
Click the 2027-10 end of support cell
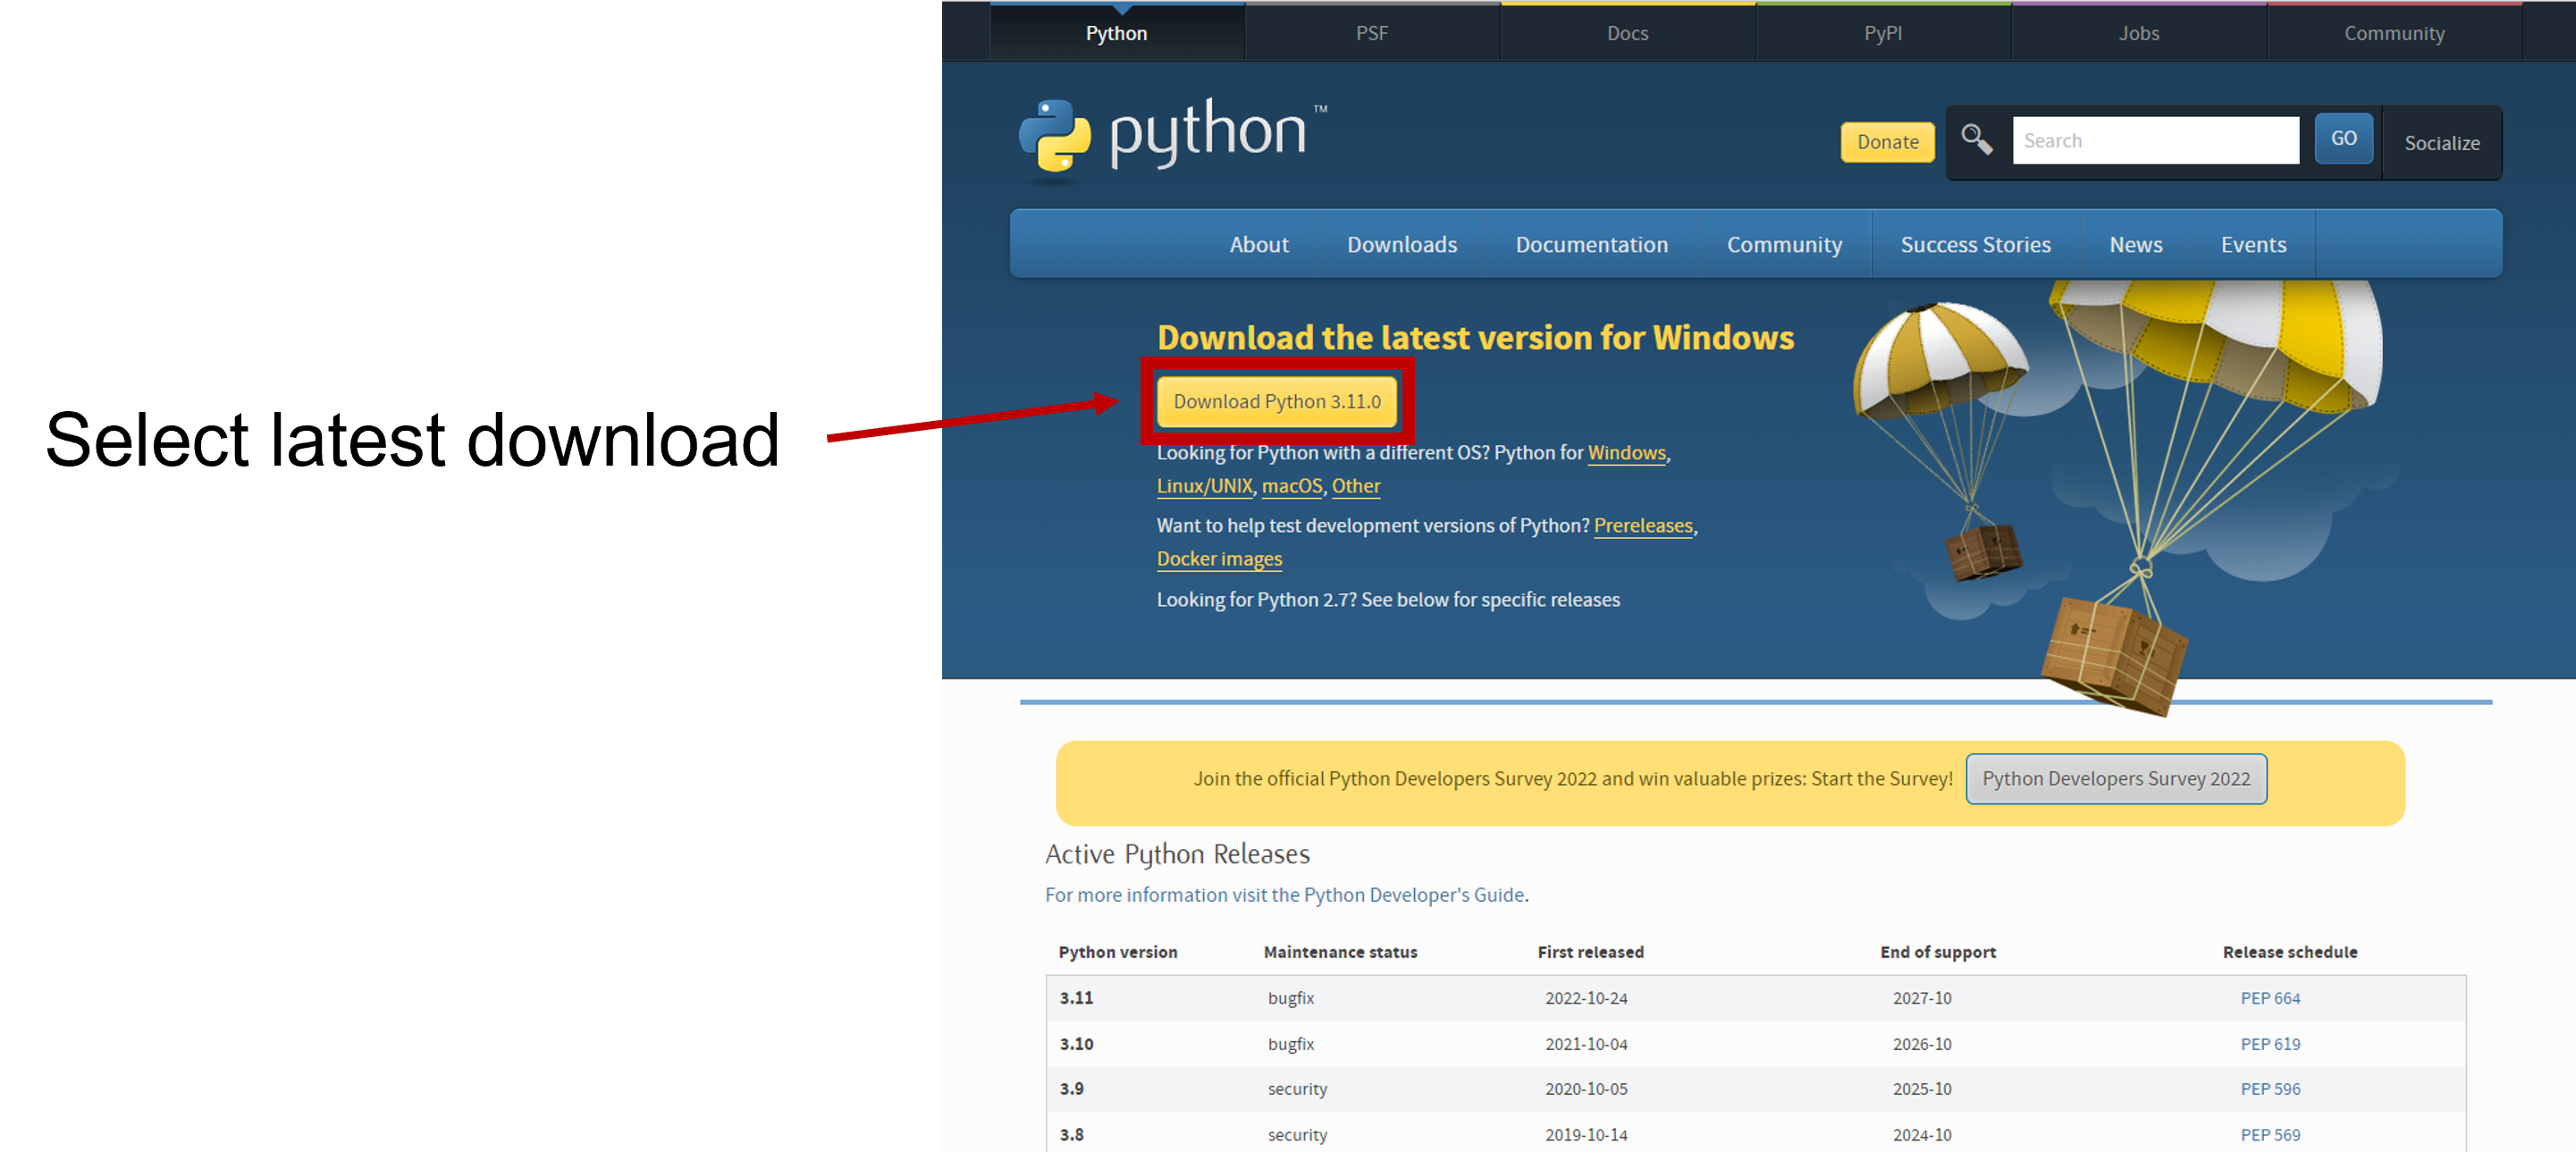(1921, 998)
